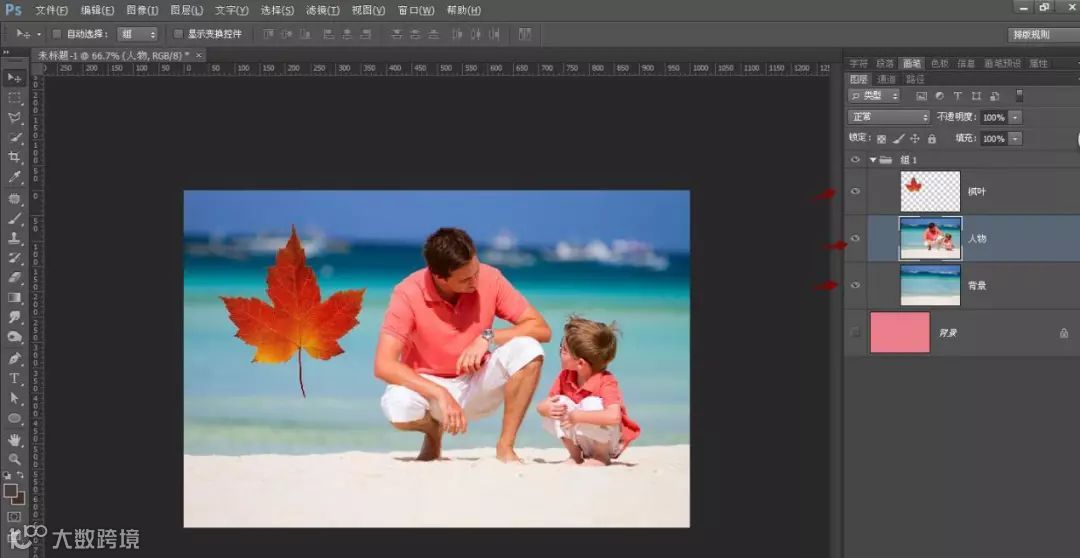Select the Clone Stamp tool
This screenshot has height=558, width=1080.
point(14,238)
